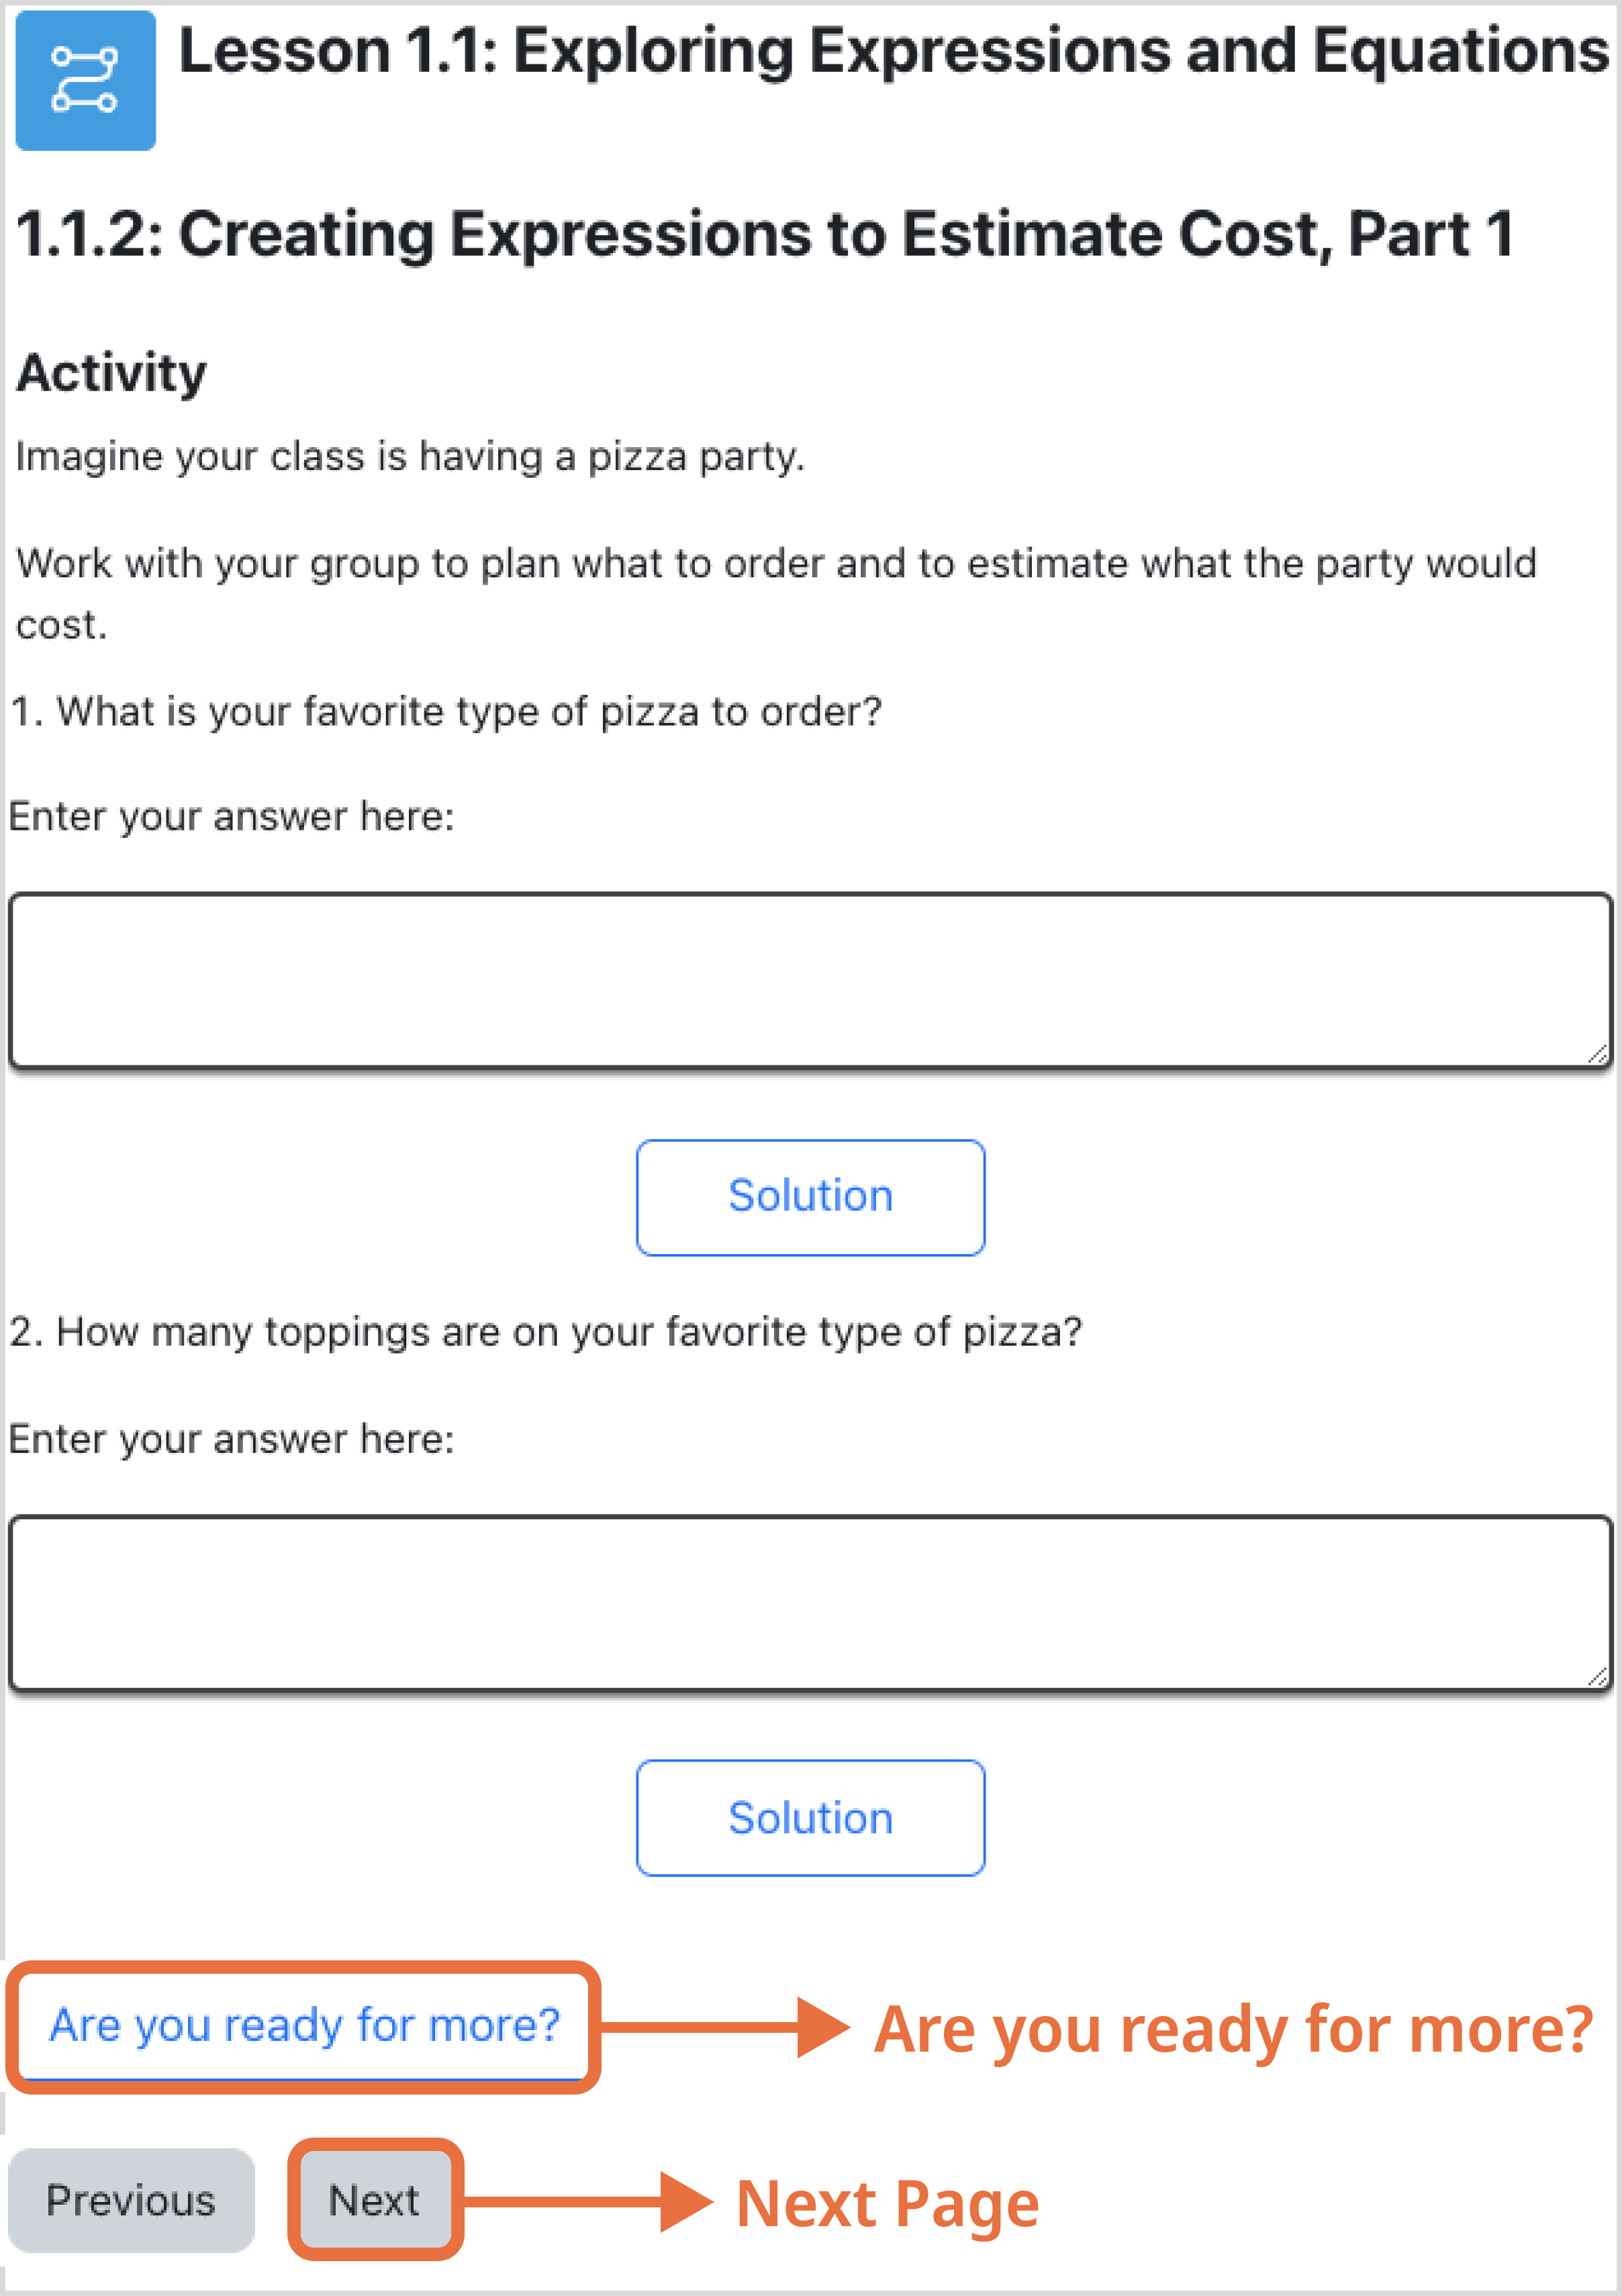Click the answer box for question 1
1622x2296 pixels.
pyautogui.click(x=810, y=980)
